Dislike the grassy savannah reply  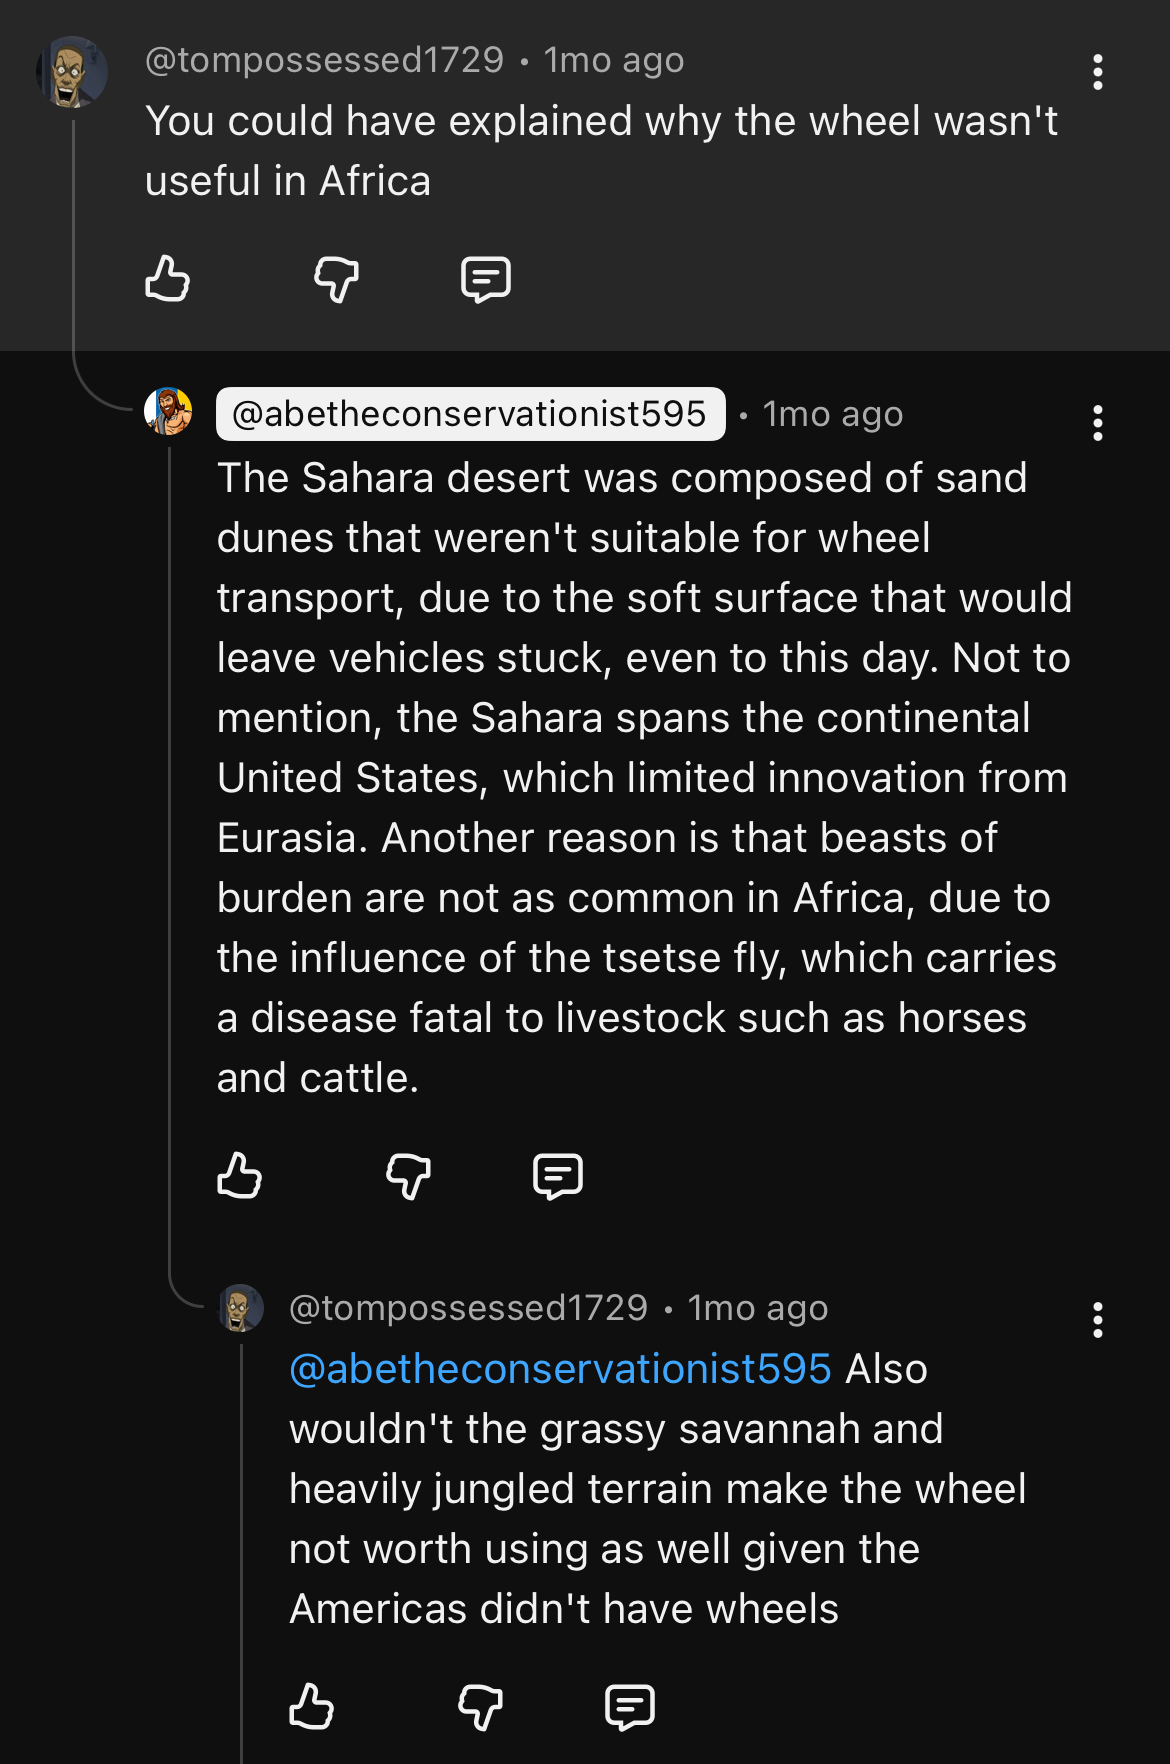point(480,1706)
